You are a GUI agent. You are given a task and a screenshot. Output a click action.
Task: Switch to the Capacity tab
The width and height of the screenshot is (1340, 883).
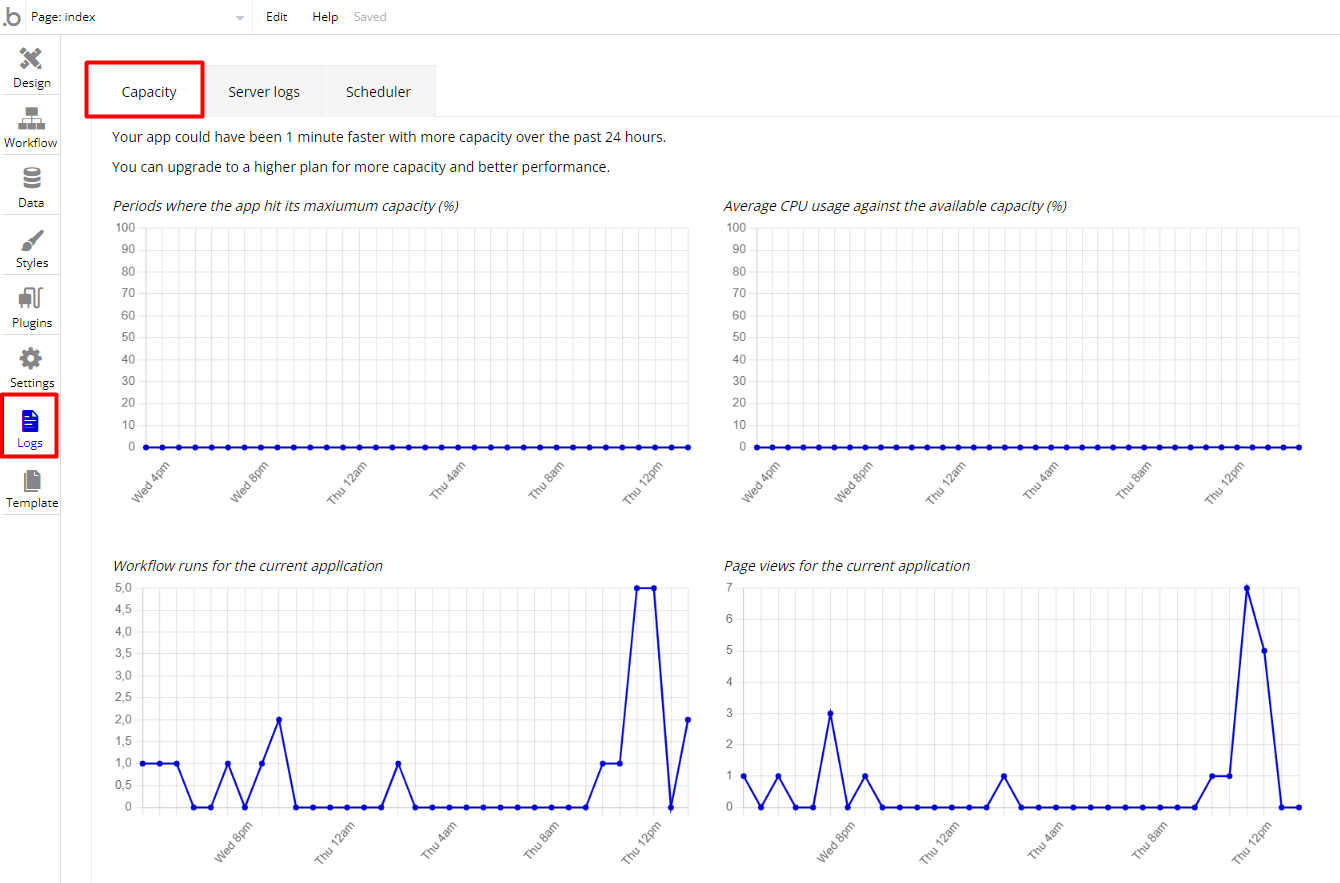pyautogui.click(x=149, y=92)
